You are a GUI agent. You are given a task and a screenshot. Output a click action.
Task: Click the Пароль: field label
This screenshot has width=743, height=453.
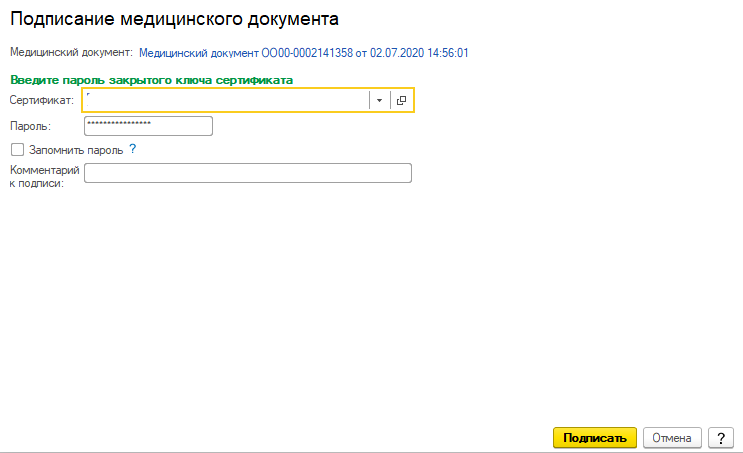[30, 125]
